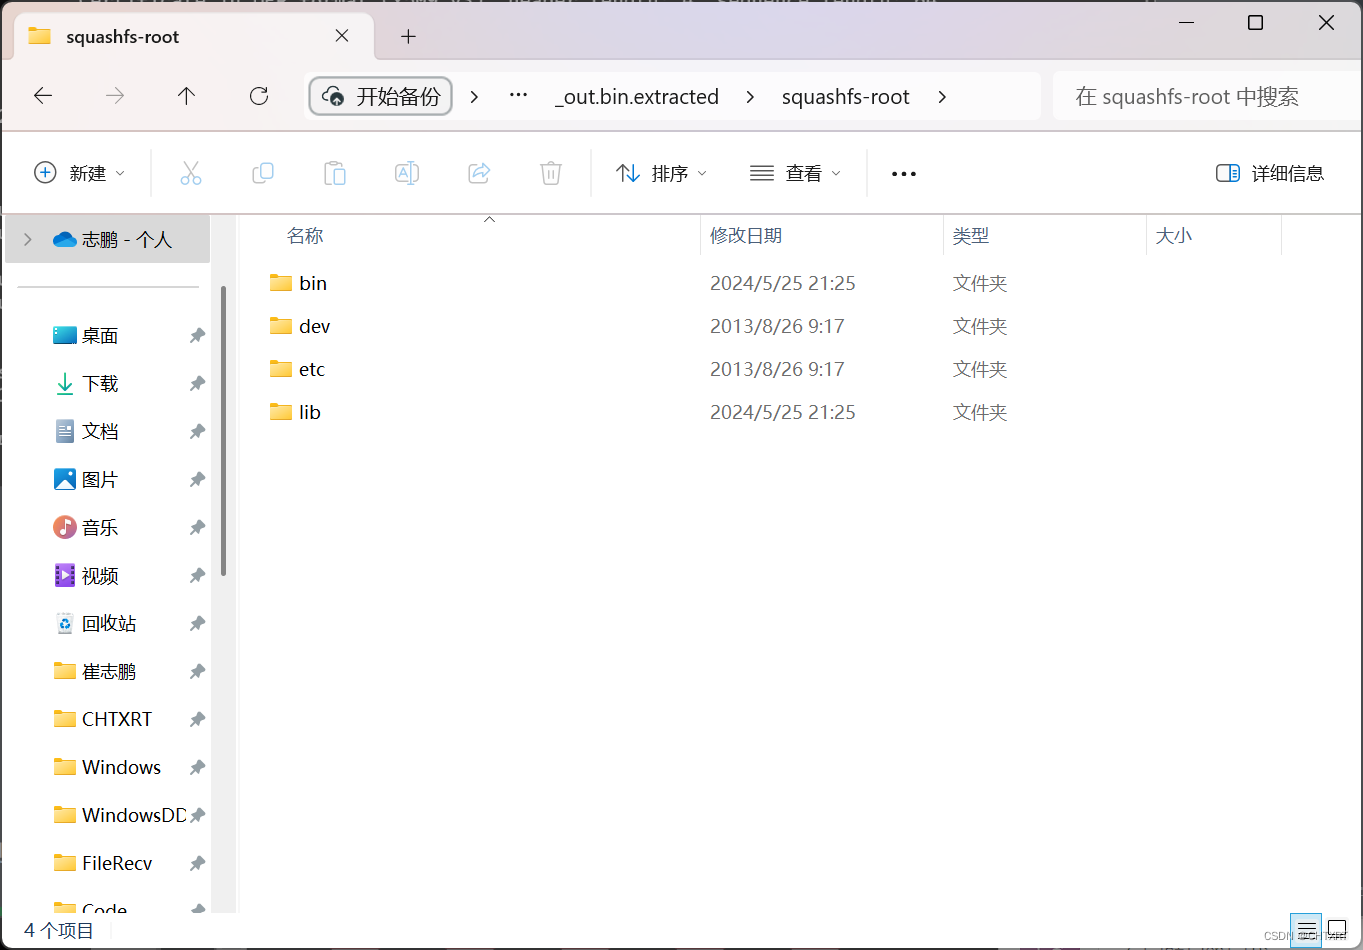1363x950 pixels.
Task: Unpin 桌面 using its pin icon
Action: coord(197,336)
